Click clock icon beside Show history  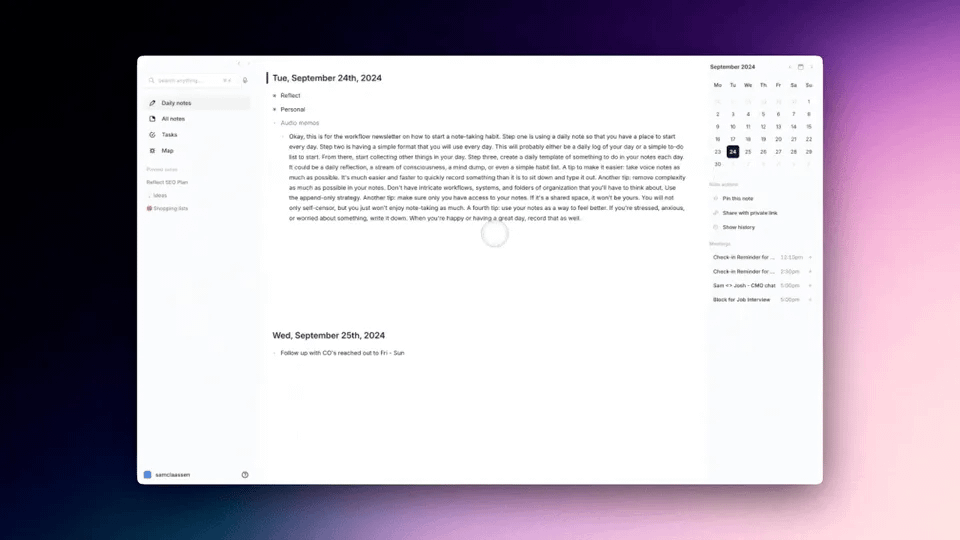716,227
